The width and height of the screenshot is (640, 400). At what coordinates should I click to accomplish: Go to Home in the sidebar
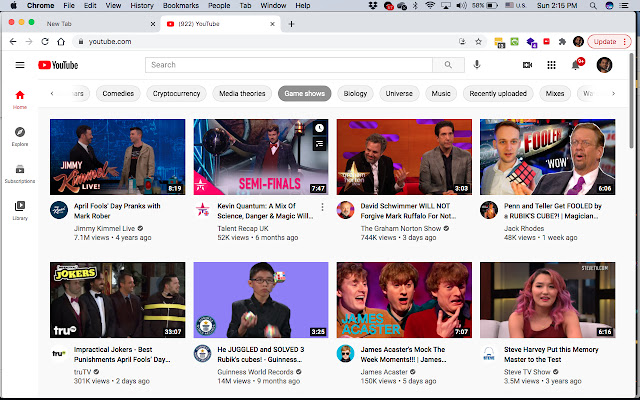(20, 100)
